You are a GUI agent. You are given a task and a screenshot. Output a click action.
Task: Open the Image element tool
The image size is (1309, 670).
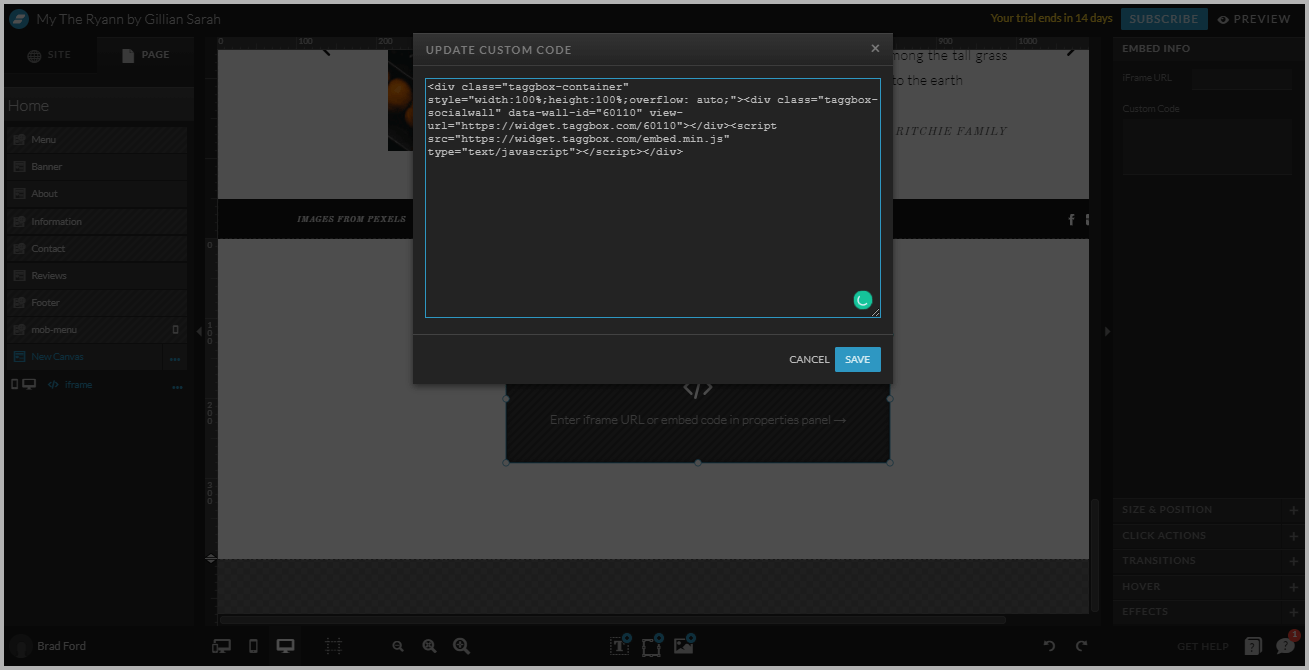coord(683,646)
